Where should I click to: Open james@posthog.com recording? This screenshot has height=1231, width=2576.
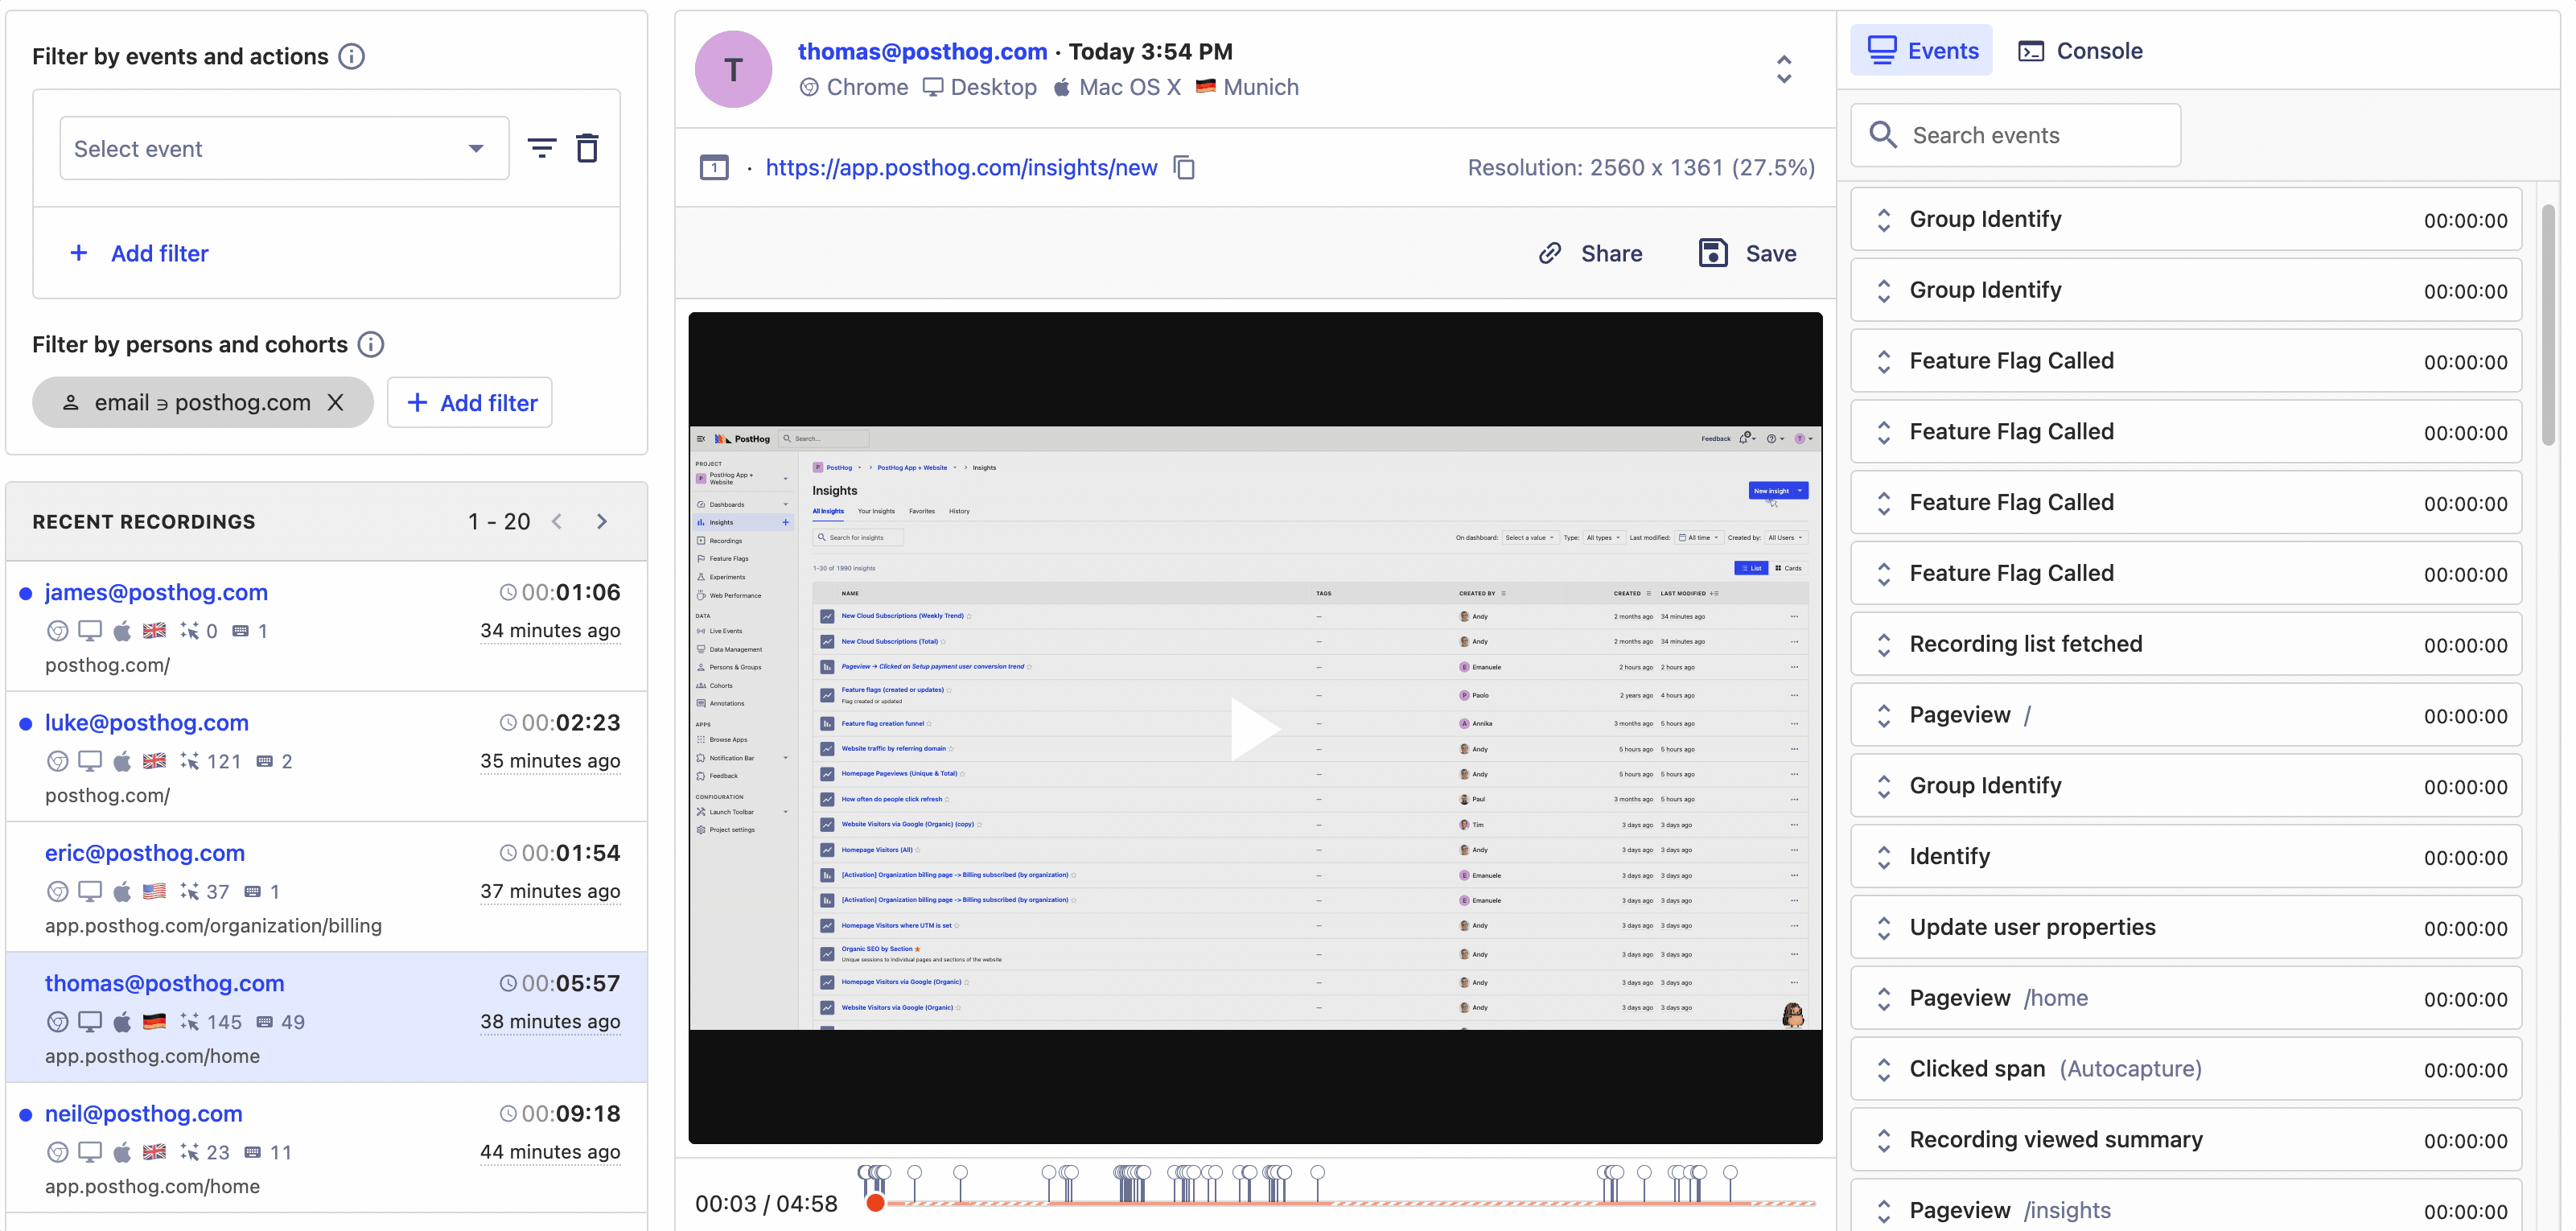pyautogui.click(x=326, y=626)
